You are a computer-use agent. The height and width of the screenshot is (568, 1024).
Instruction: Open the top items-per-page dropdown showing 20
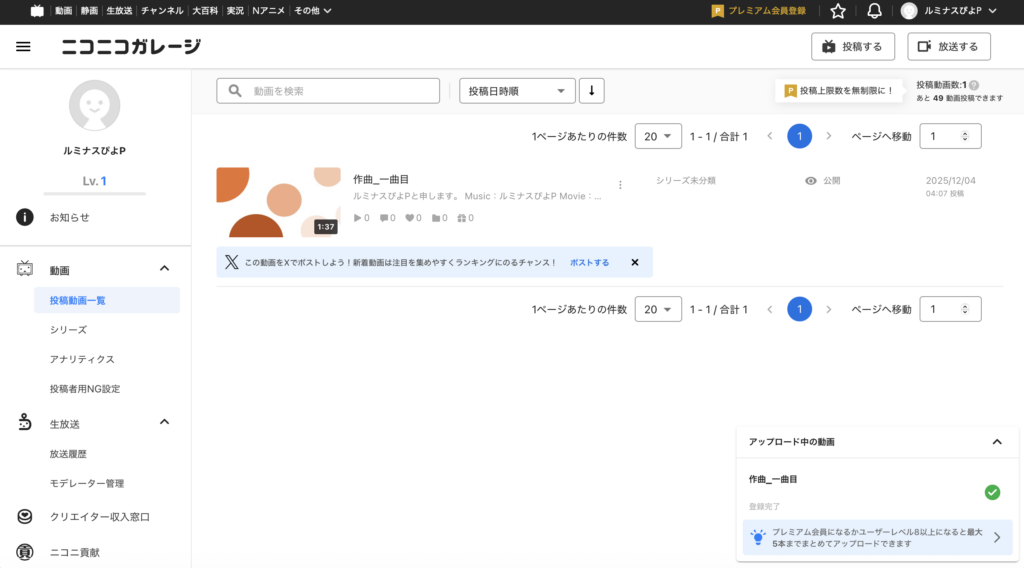coord(658,136)
